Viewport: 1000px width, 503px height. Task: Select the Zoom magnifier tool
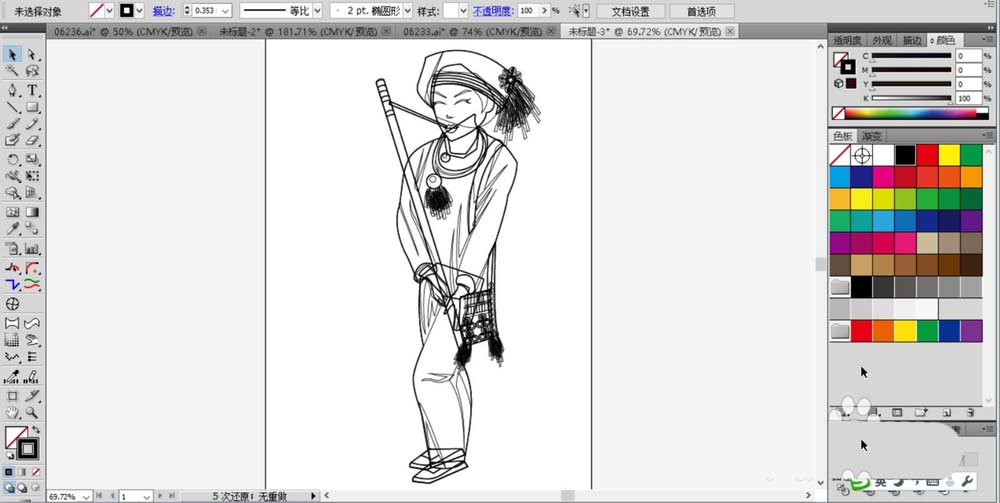[x=32, y=413]
